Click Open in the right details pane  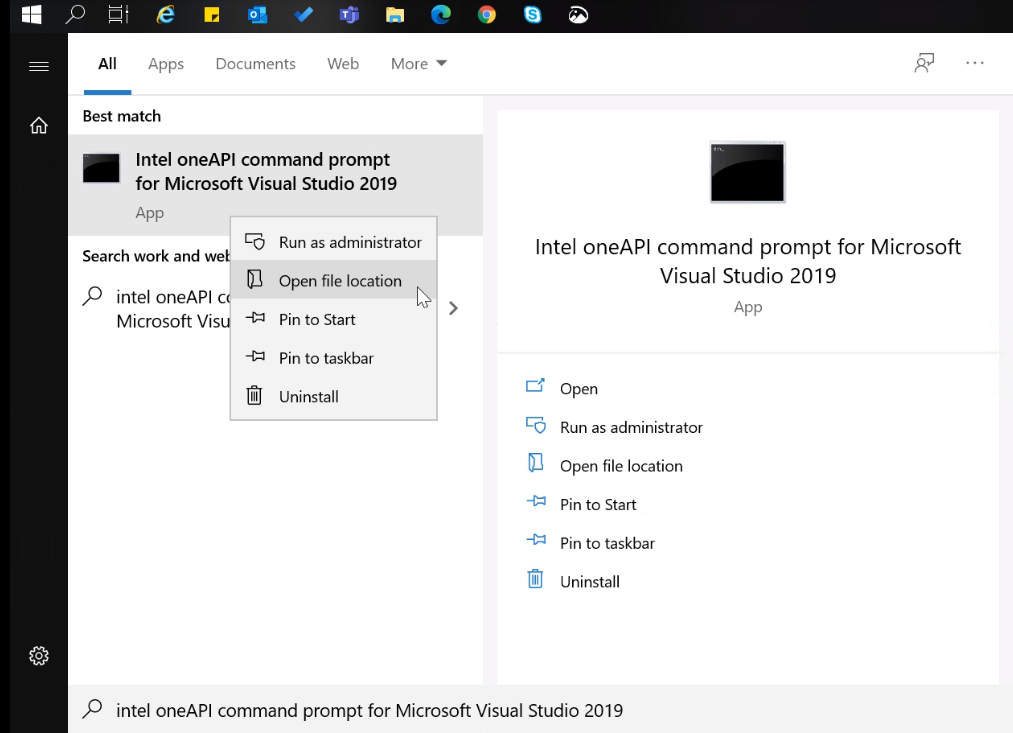point(578,389)
